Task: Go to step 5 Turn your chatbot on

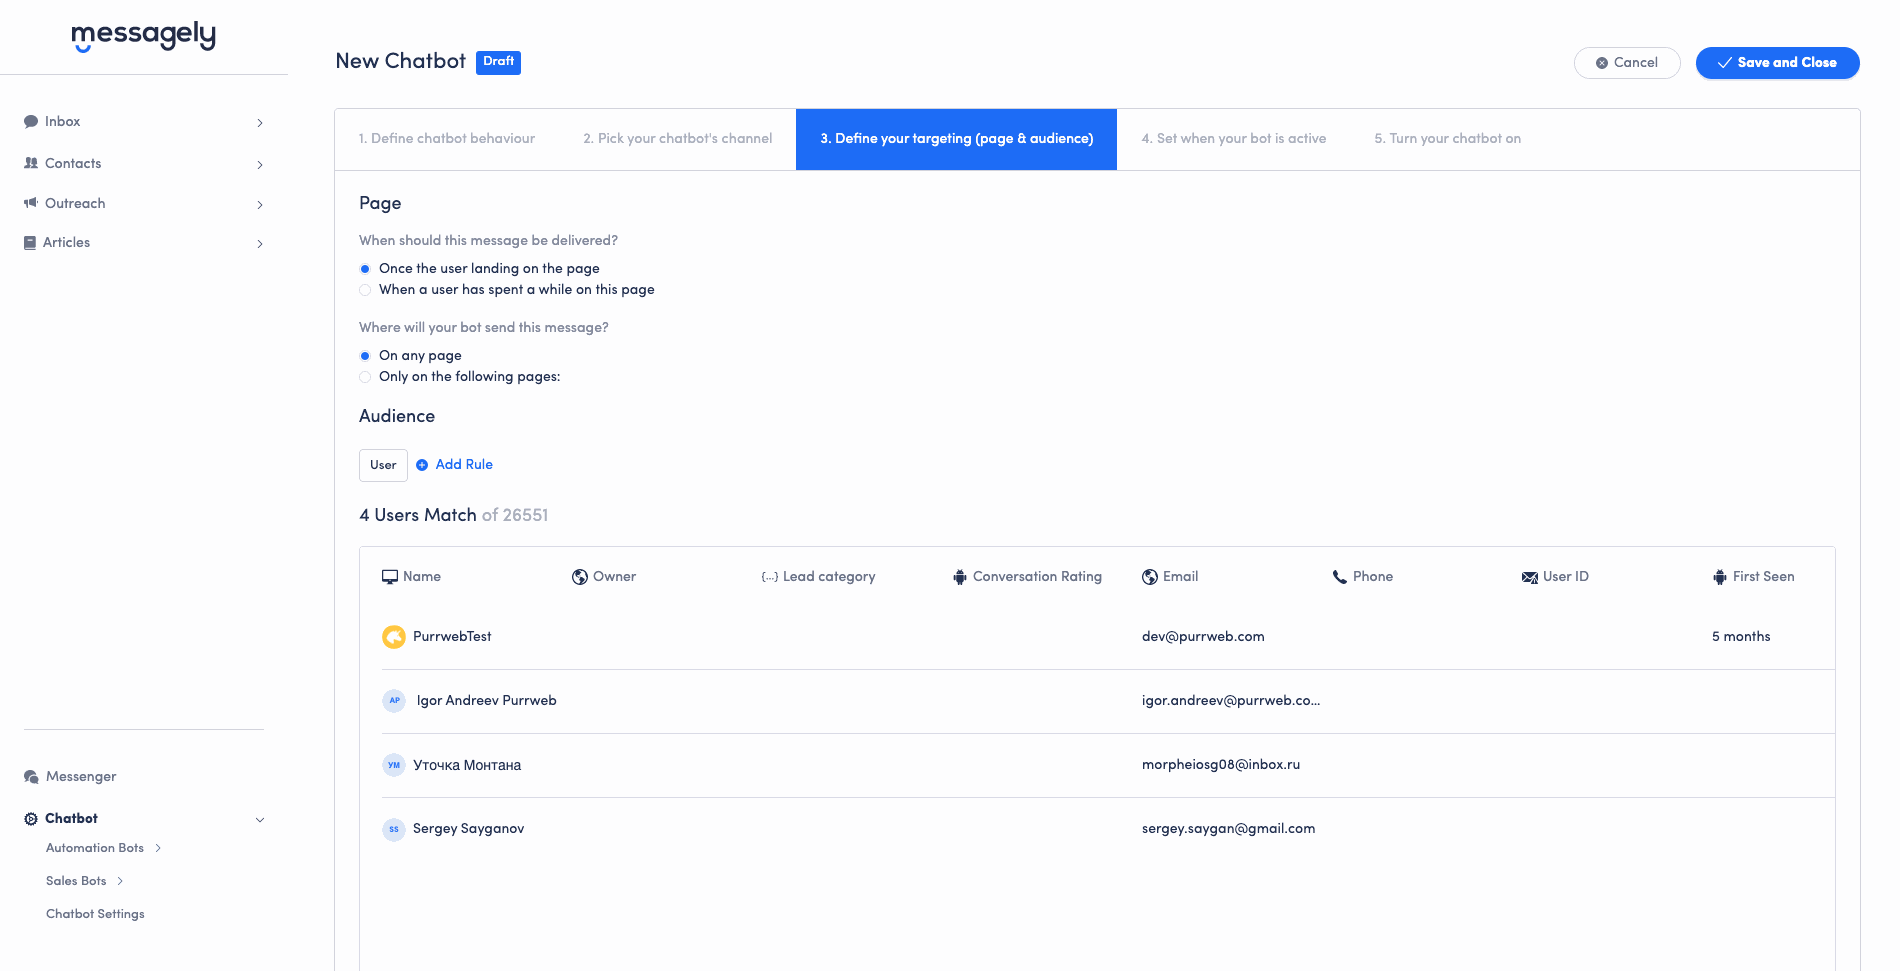Action: point(1447,139)
